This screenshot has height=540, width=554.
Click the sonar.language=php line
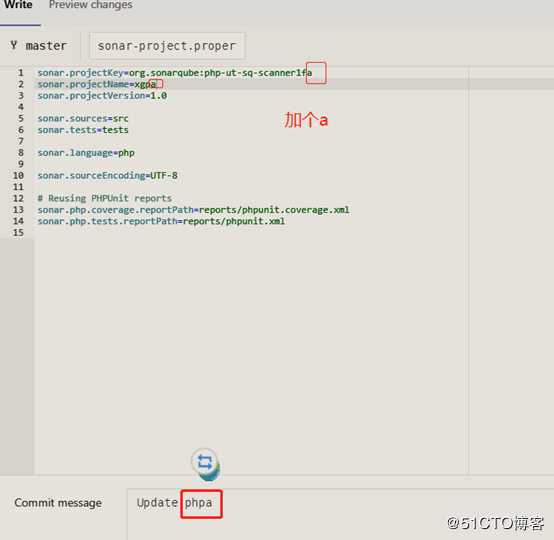(x=86, y=153)
